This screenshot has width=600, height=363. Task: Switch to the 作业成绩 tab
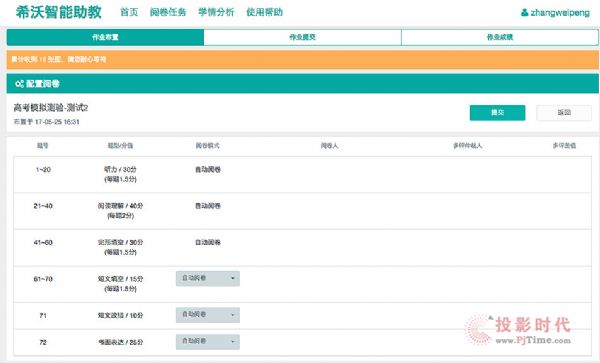(500, 37)
